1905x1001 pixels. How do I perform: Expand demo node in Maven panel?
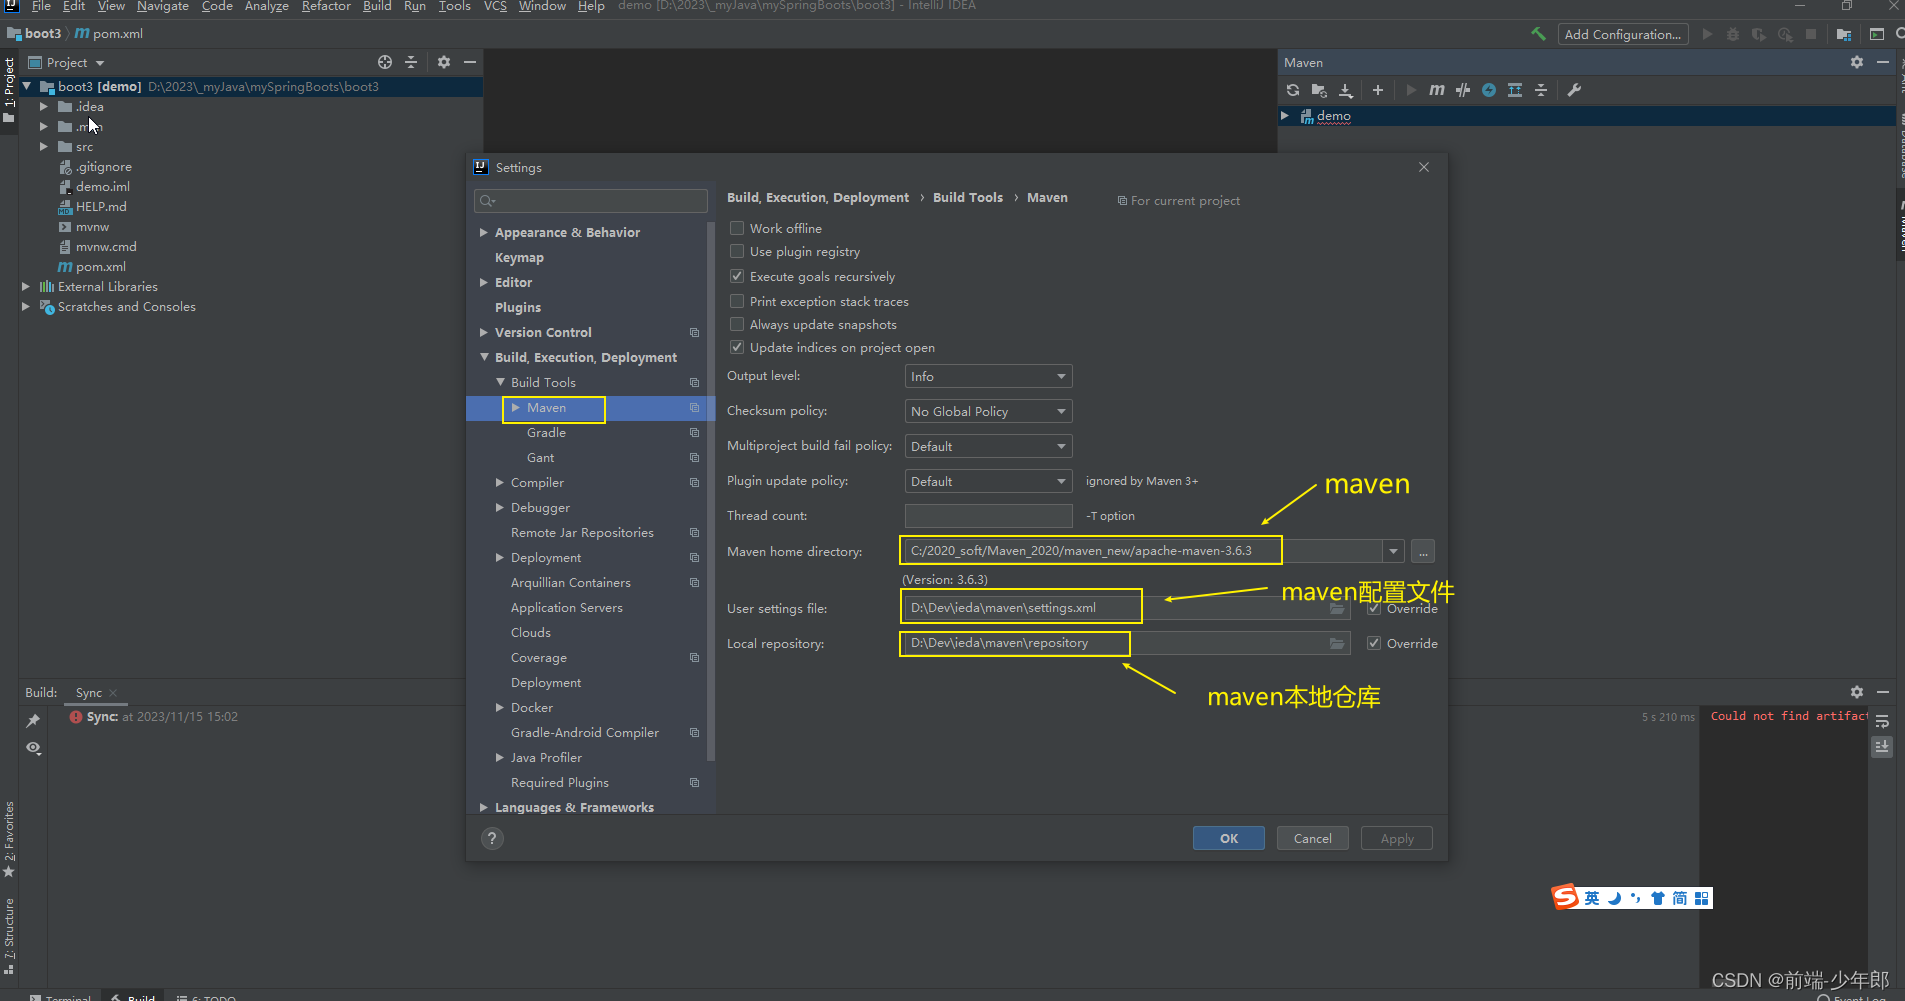click(1285, 116)
